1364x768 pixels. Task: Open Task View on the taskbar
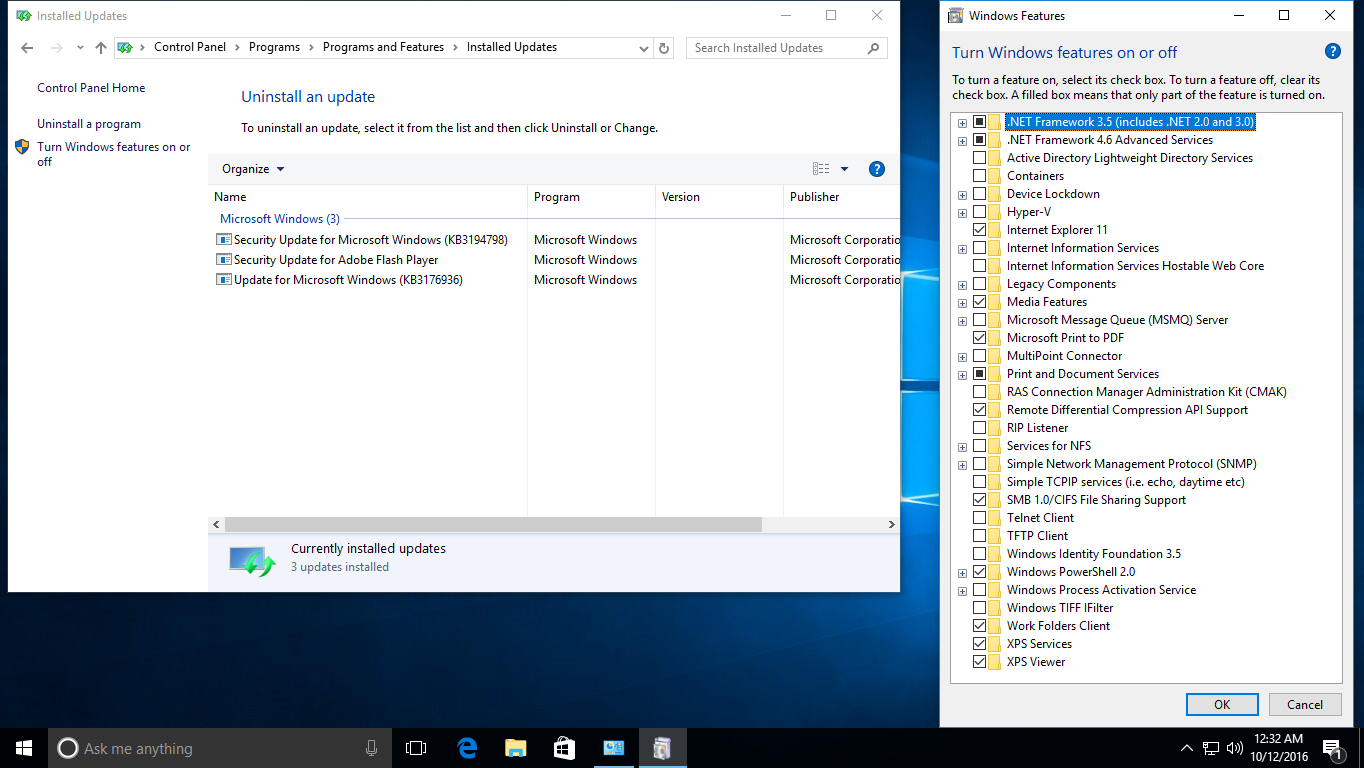click(x=416, y=748)
